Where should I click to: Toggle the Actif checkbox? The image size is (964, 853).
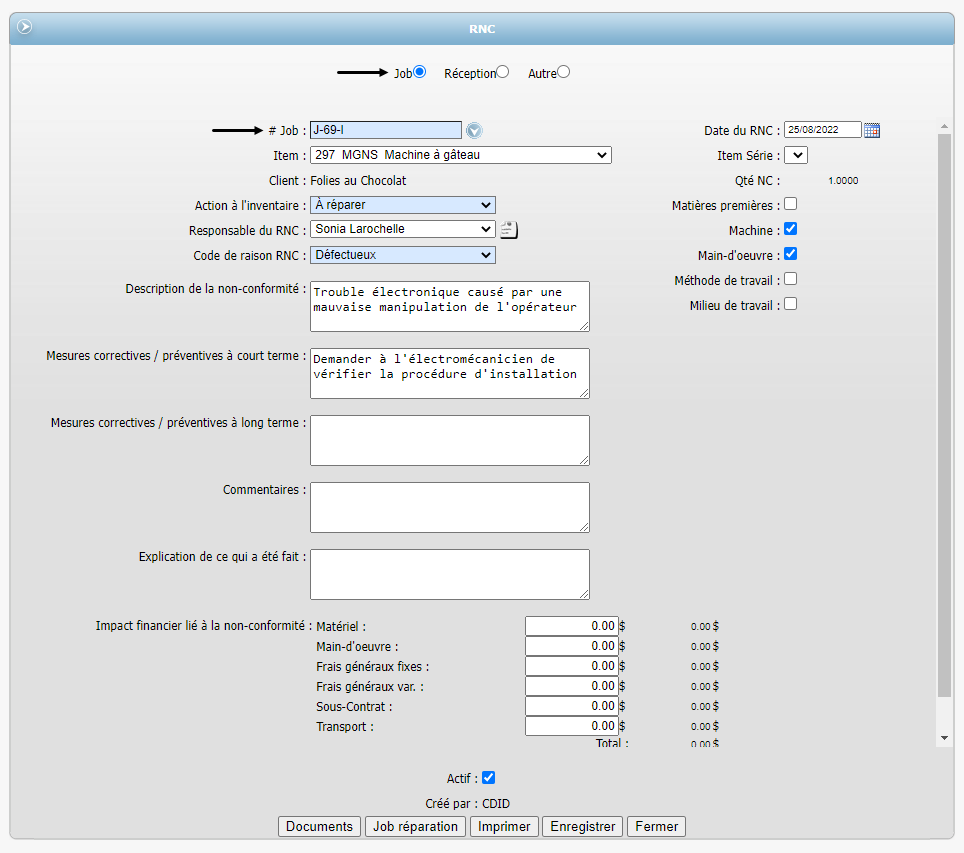(488, 778)
